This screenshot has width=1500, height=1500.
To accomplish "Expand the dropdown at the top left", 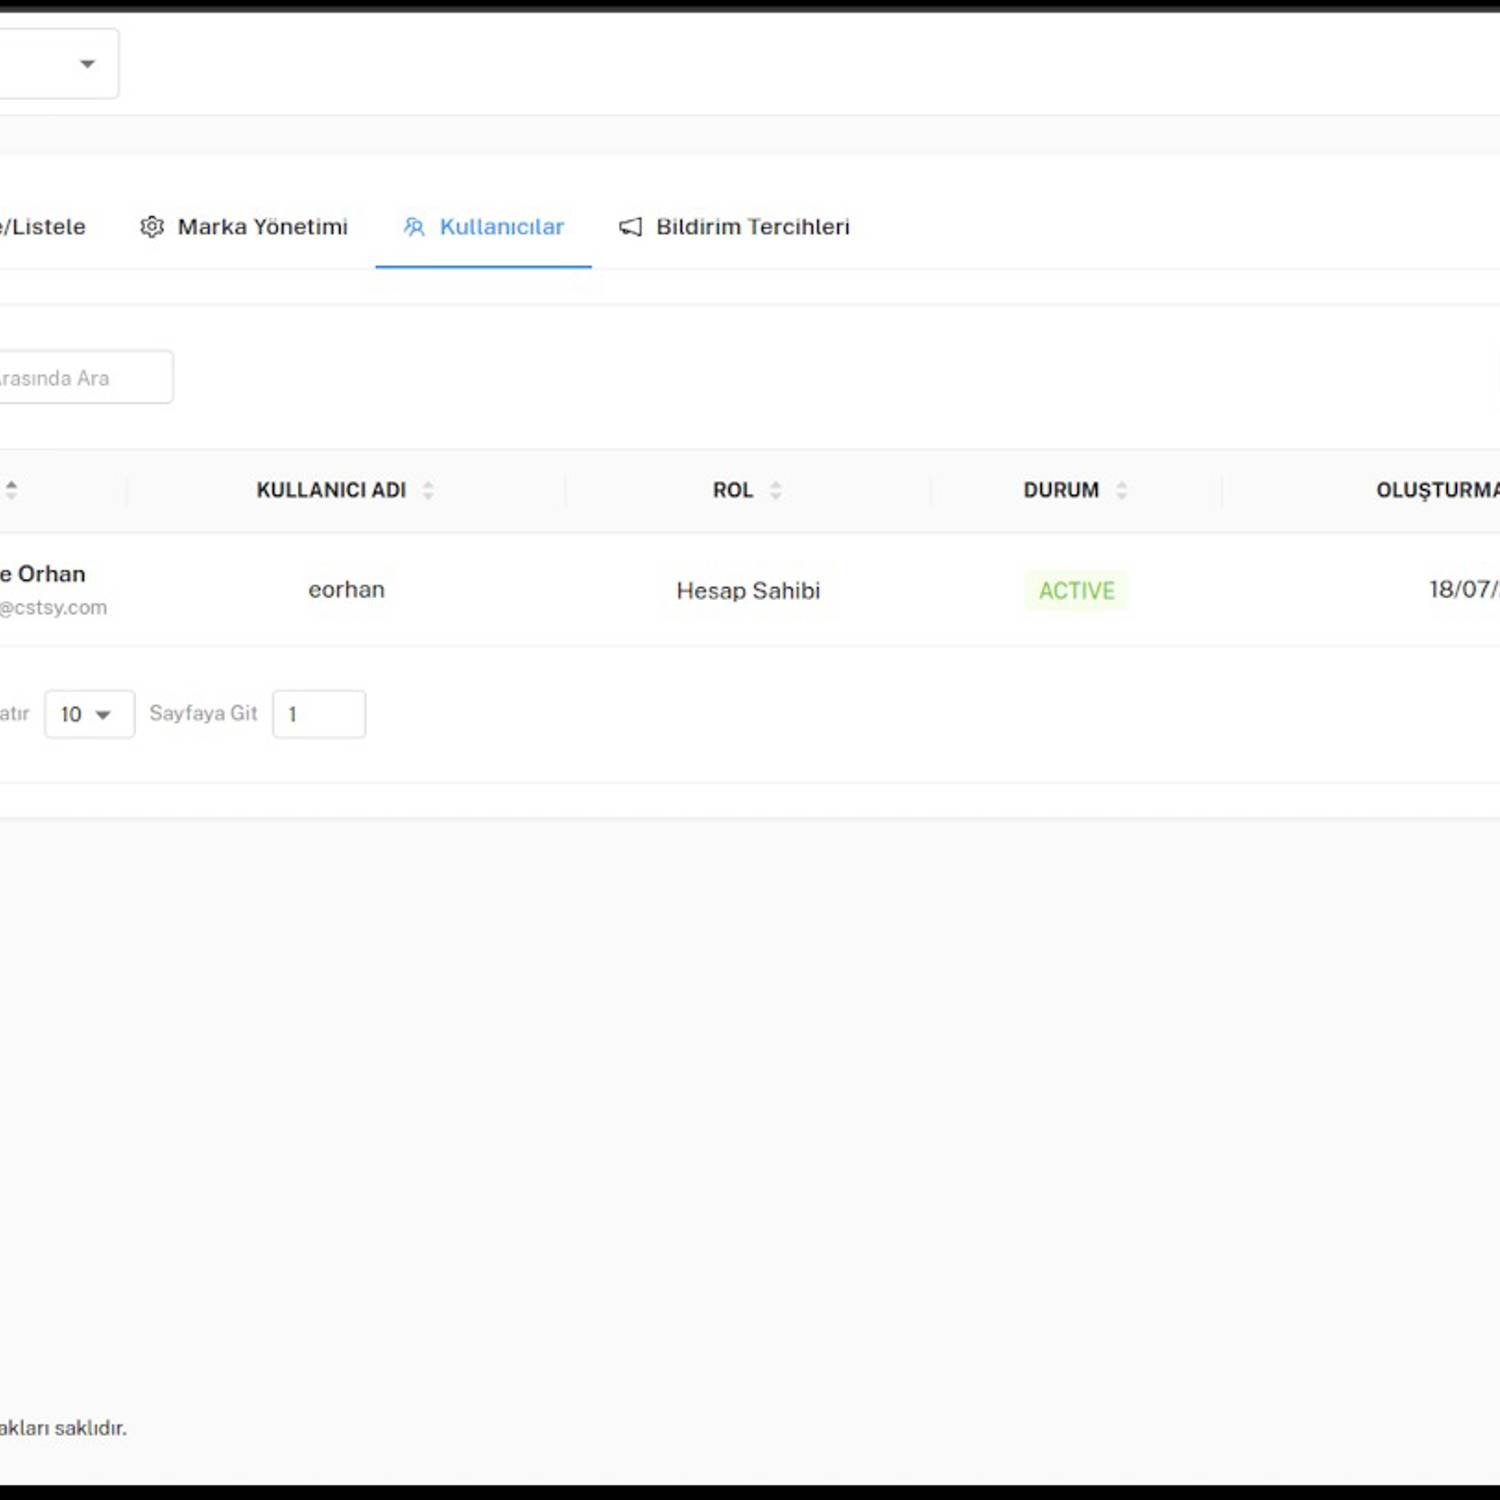I will pos(86,64).
